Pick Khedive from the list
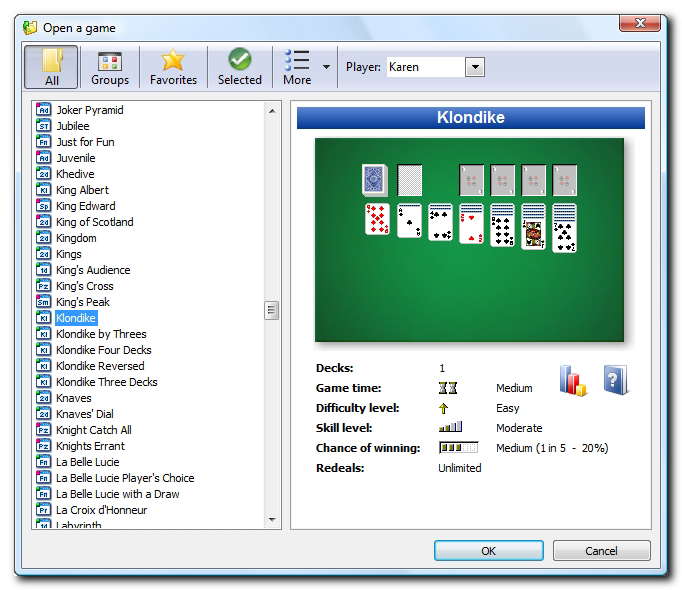682x590 pixels. 75,174
